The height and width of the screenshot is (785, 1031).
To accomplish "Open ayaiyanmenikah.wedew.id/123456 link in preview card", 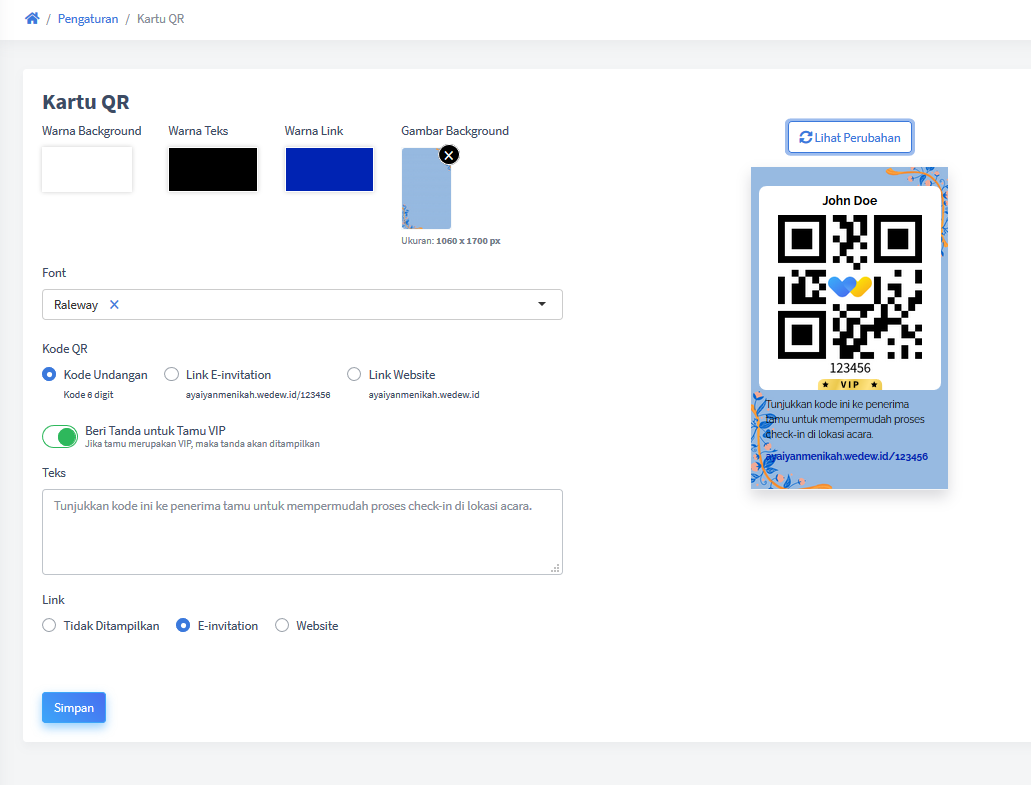I will (846, 456).
